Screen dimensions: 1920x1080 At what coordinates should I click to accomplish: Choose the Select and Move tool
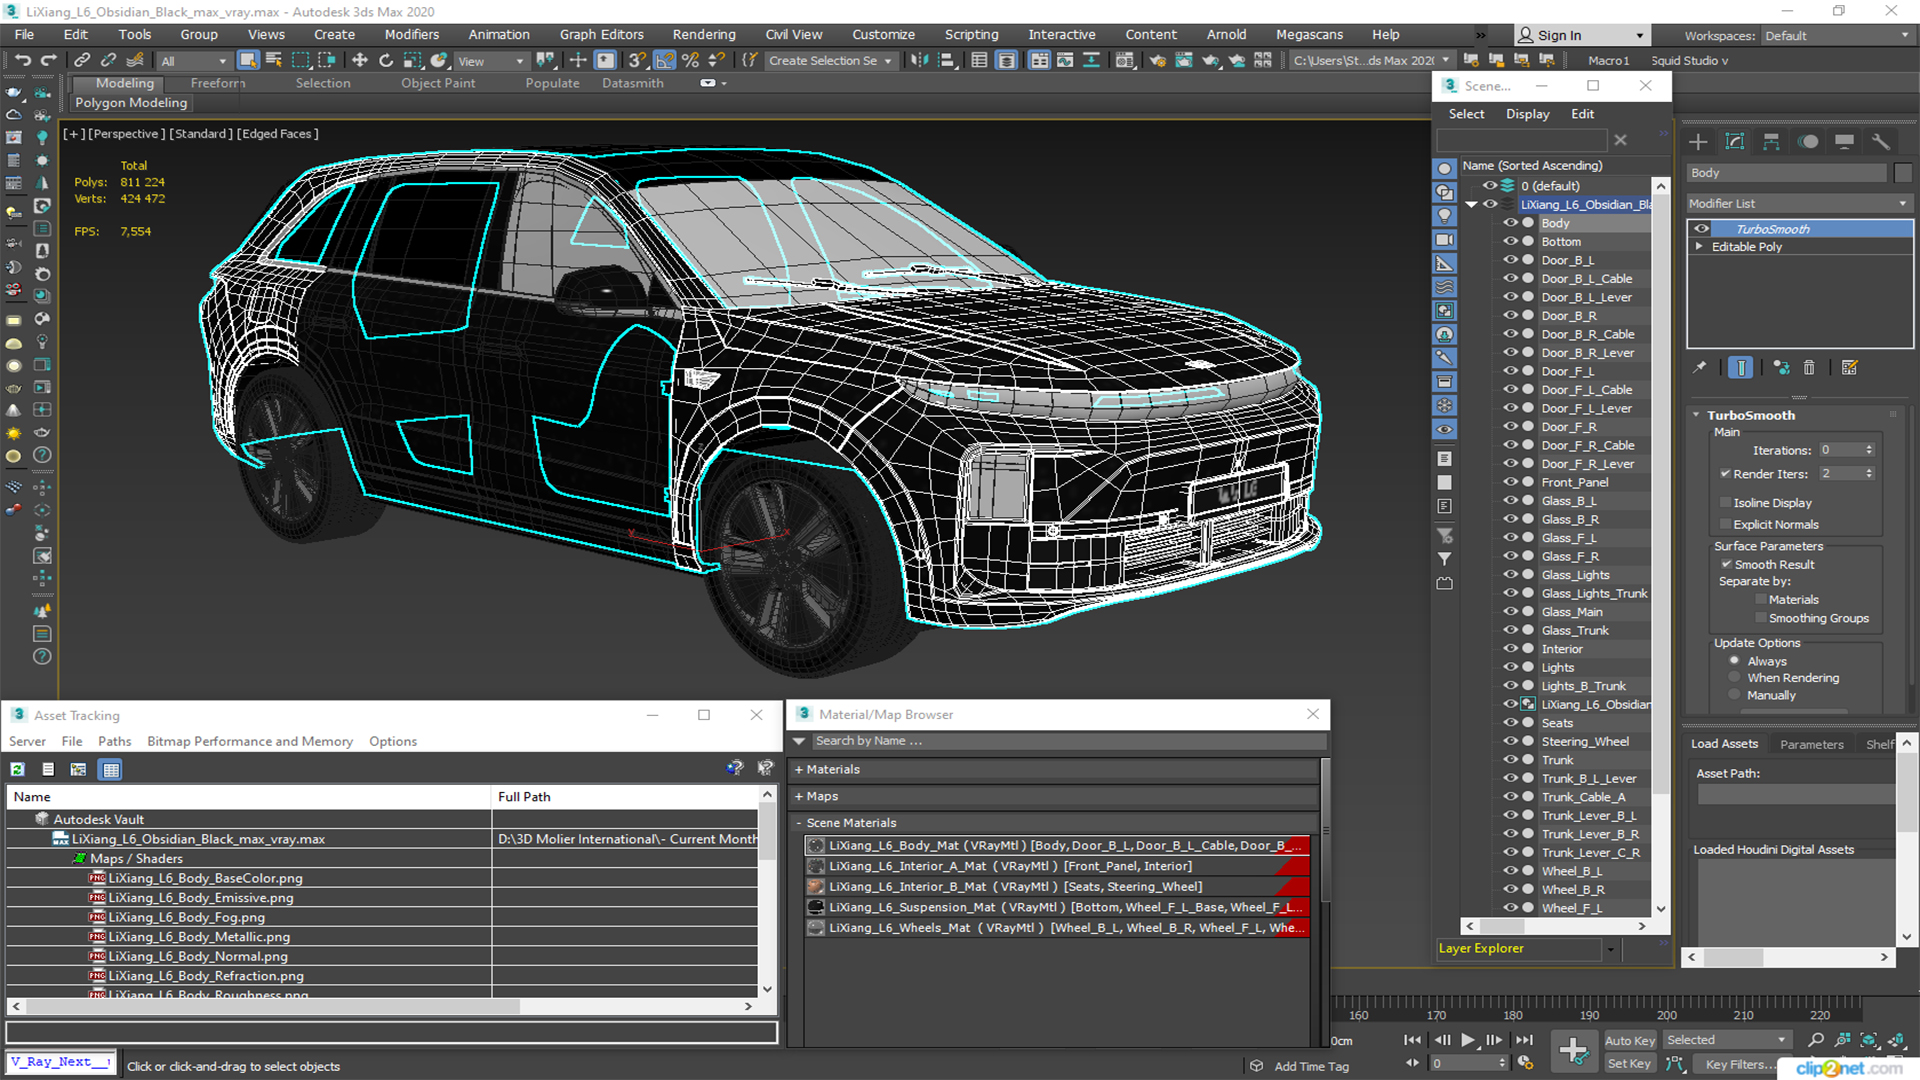[x=360, y=61]
